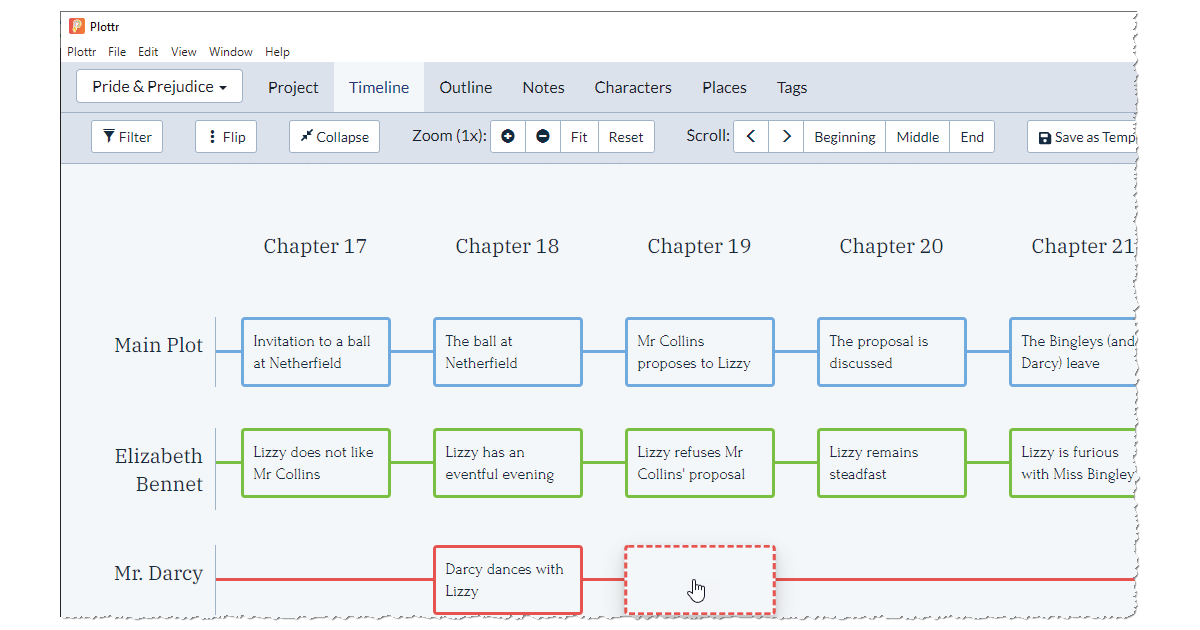Collapse the timeline view
This screenshot has height=630, width=1200.
[x=334, y=137]
